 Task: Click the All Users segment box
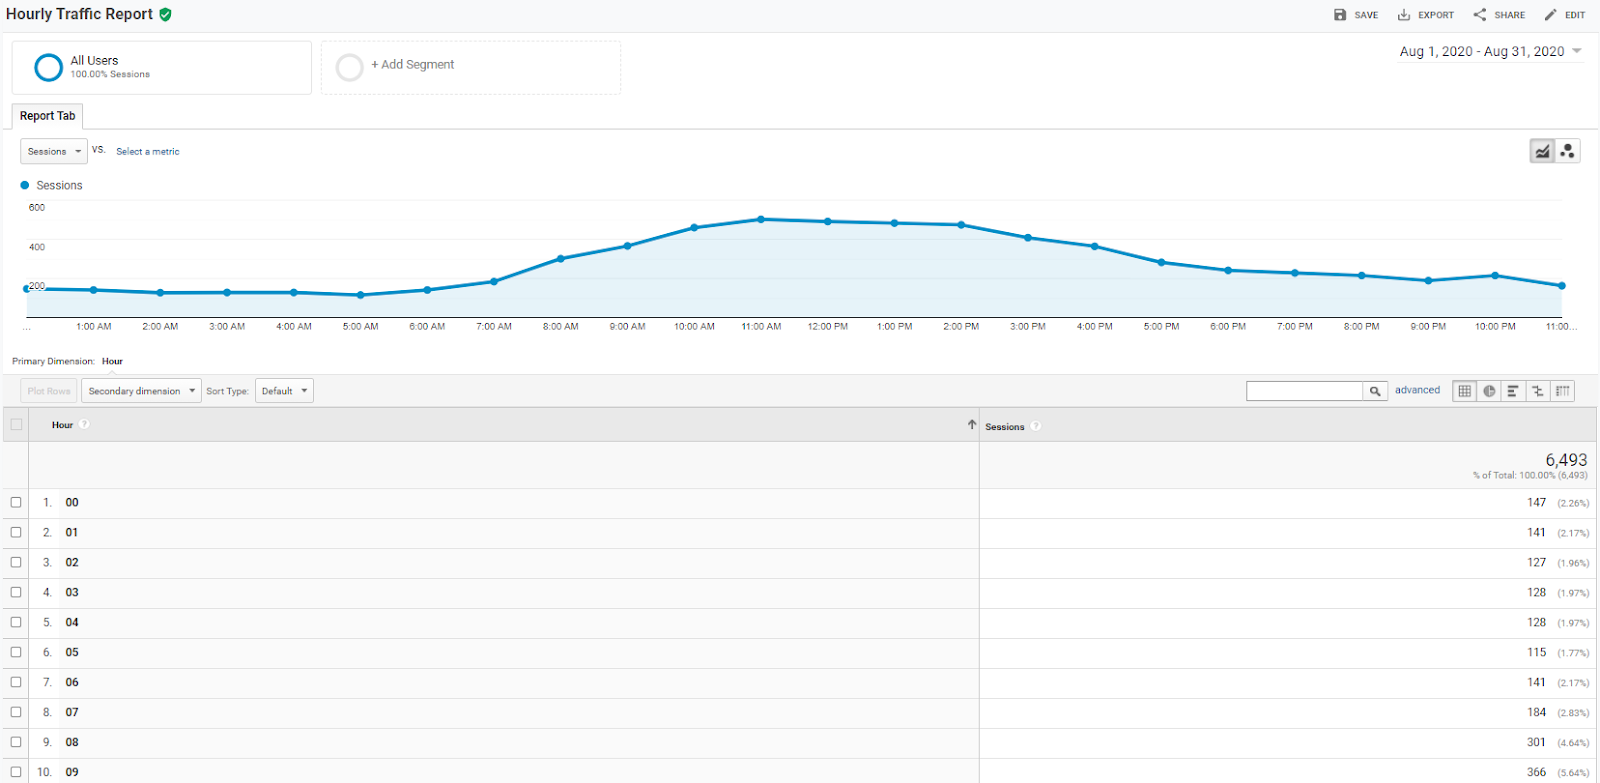[x=162, y=68]
